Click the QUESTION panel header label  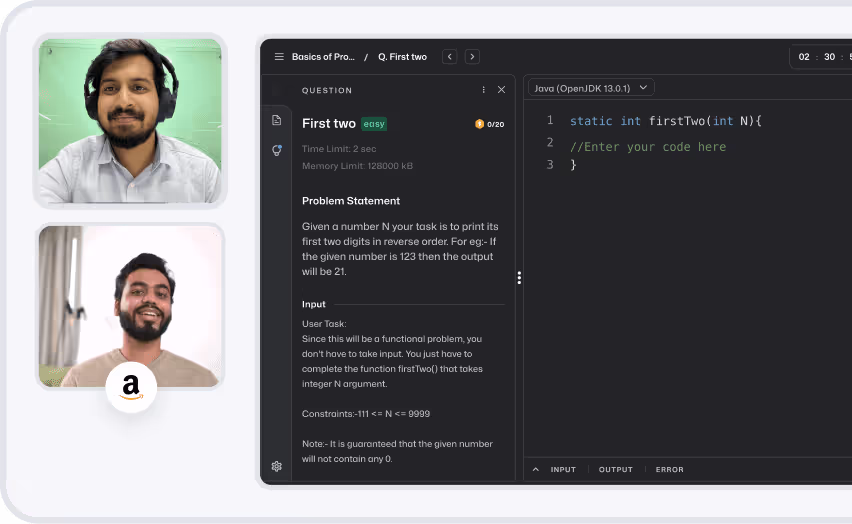[327, 90]
